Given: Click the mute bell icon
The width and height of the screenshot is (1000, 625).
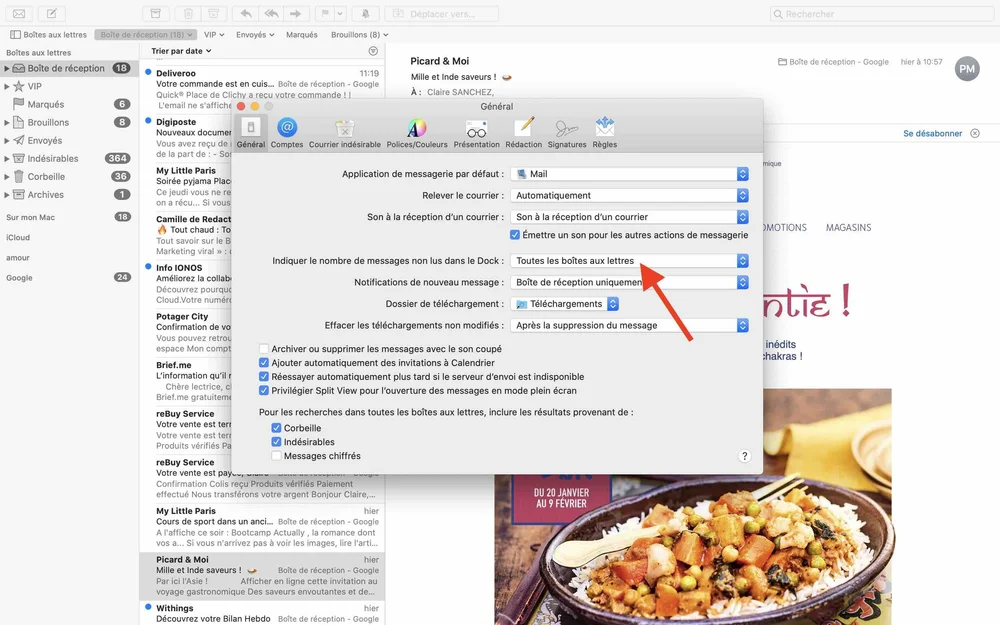Looking at the screenshot, I should coord(365,13).
